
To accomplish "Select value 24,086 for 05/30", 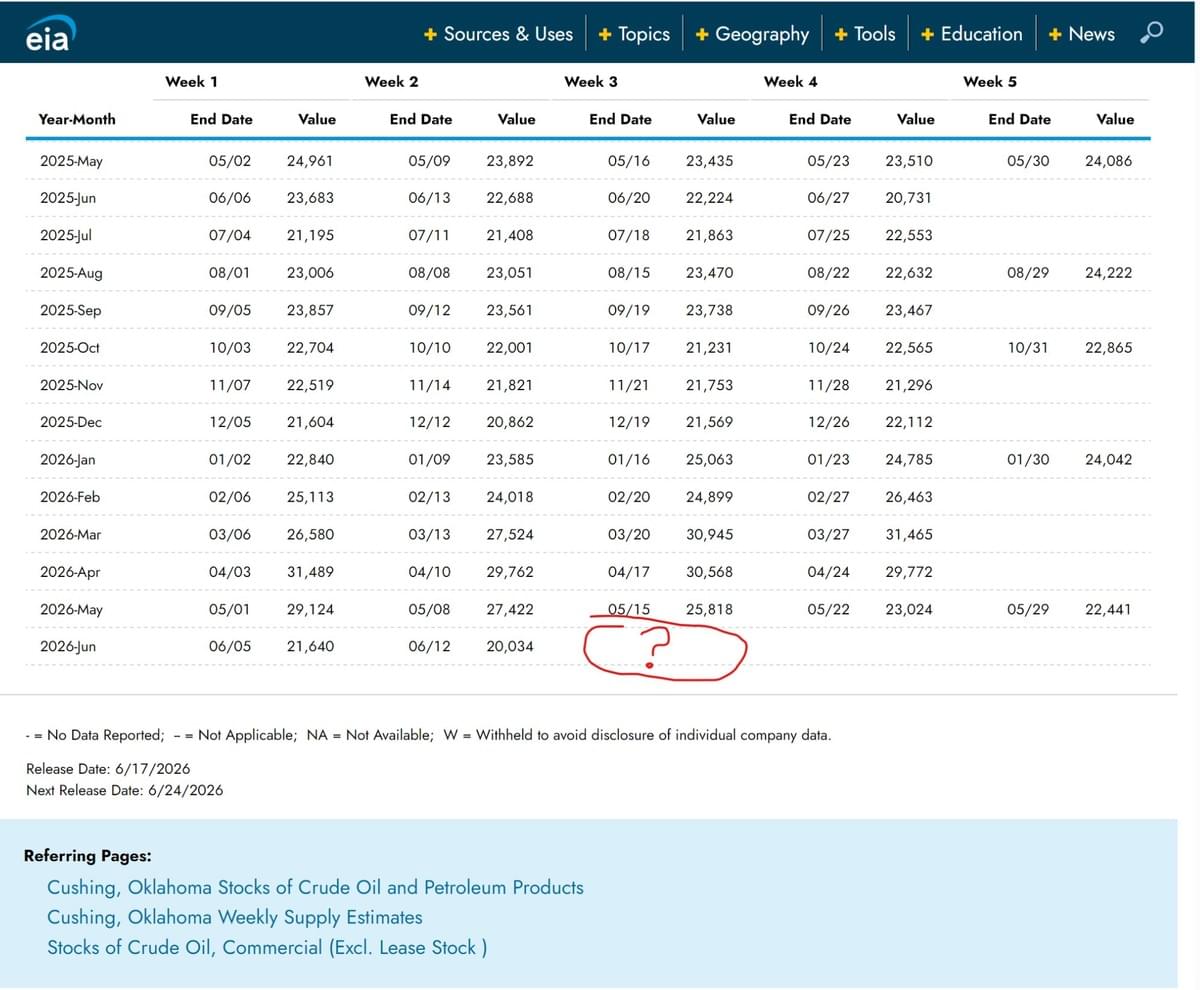I will 1109,160.
